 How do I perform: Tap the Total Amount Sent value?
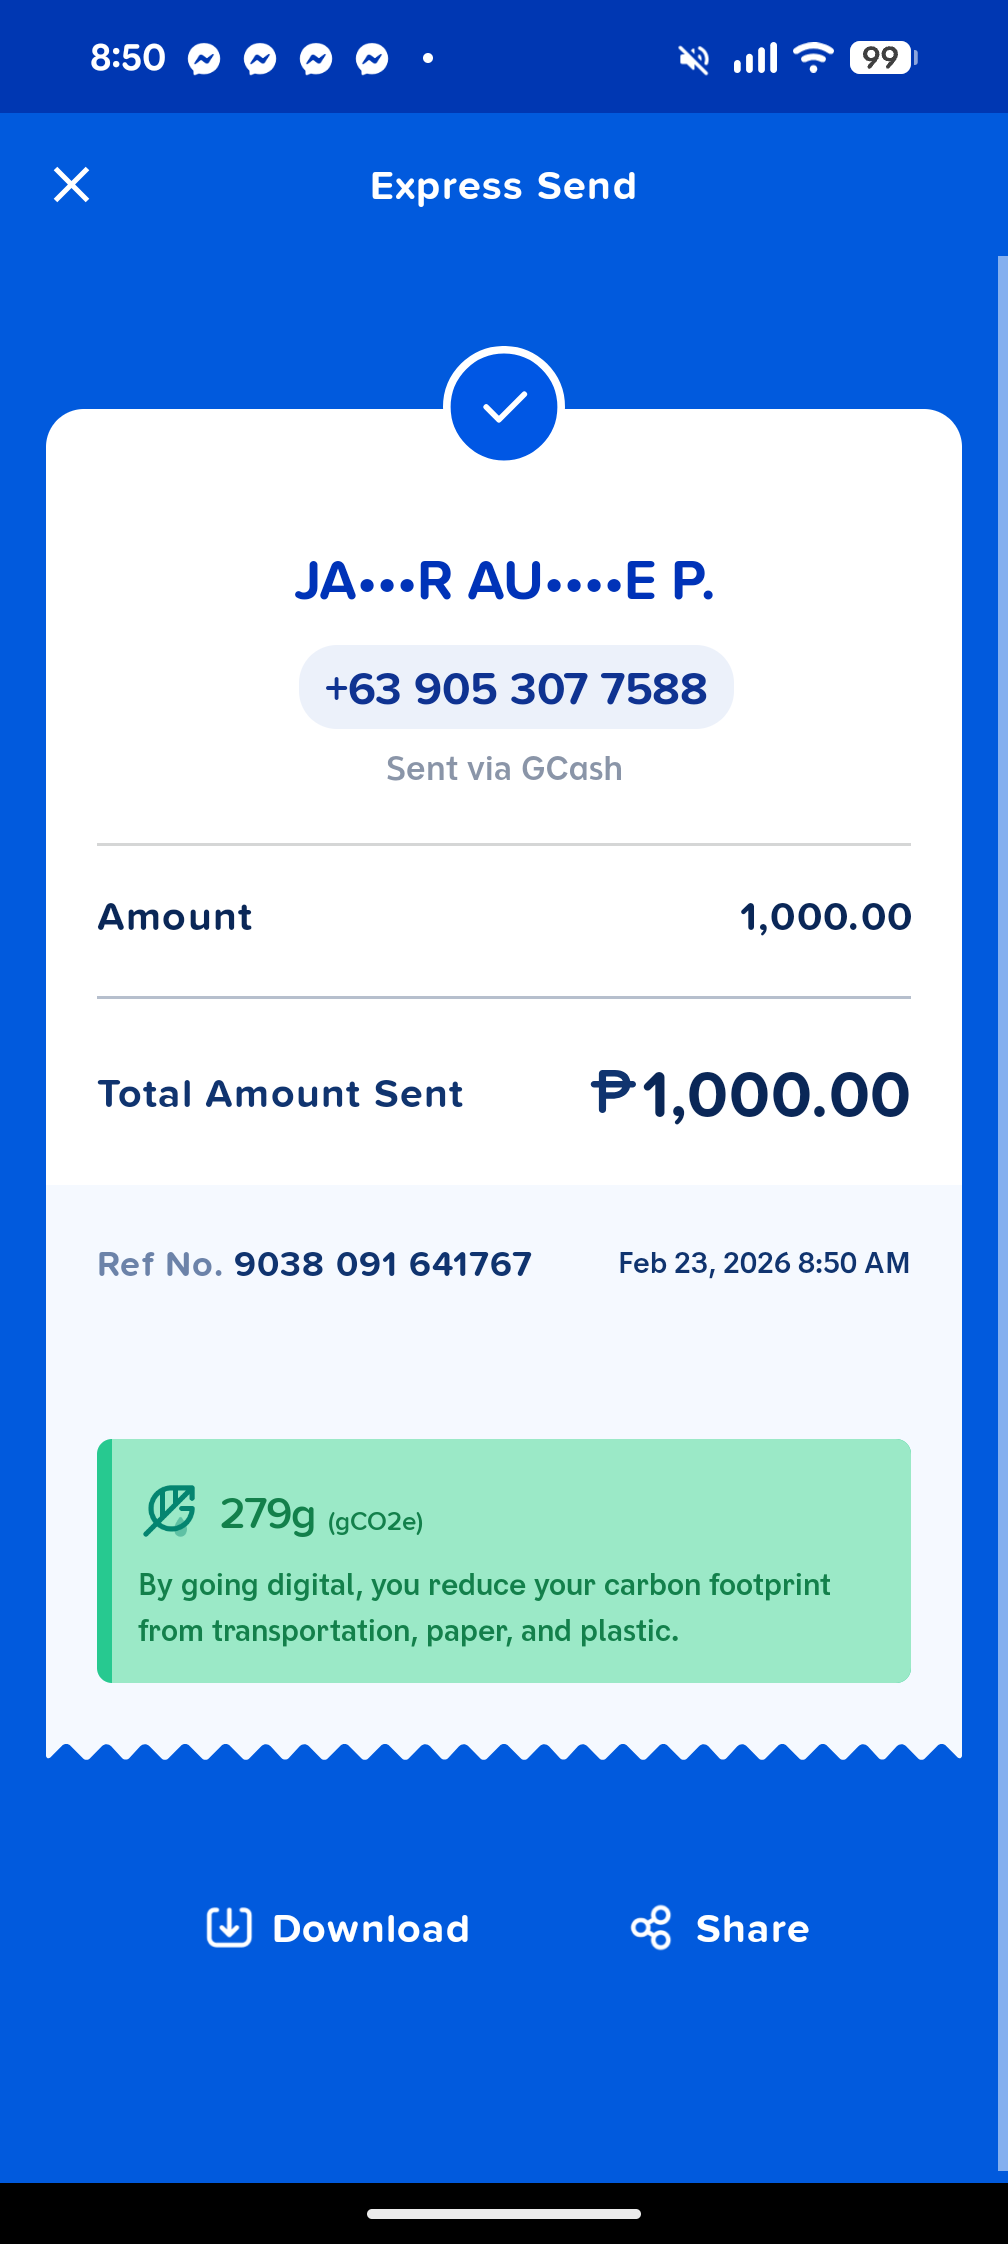click(750, 1094)
